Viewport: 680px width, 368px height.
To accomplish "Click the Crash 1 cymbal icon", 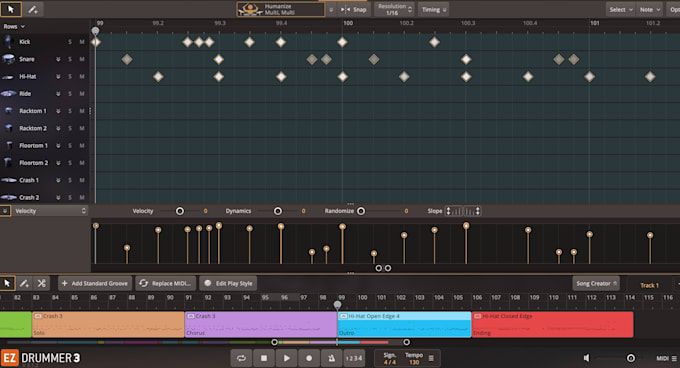I will click(8, 180).
